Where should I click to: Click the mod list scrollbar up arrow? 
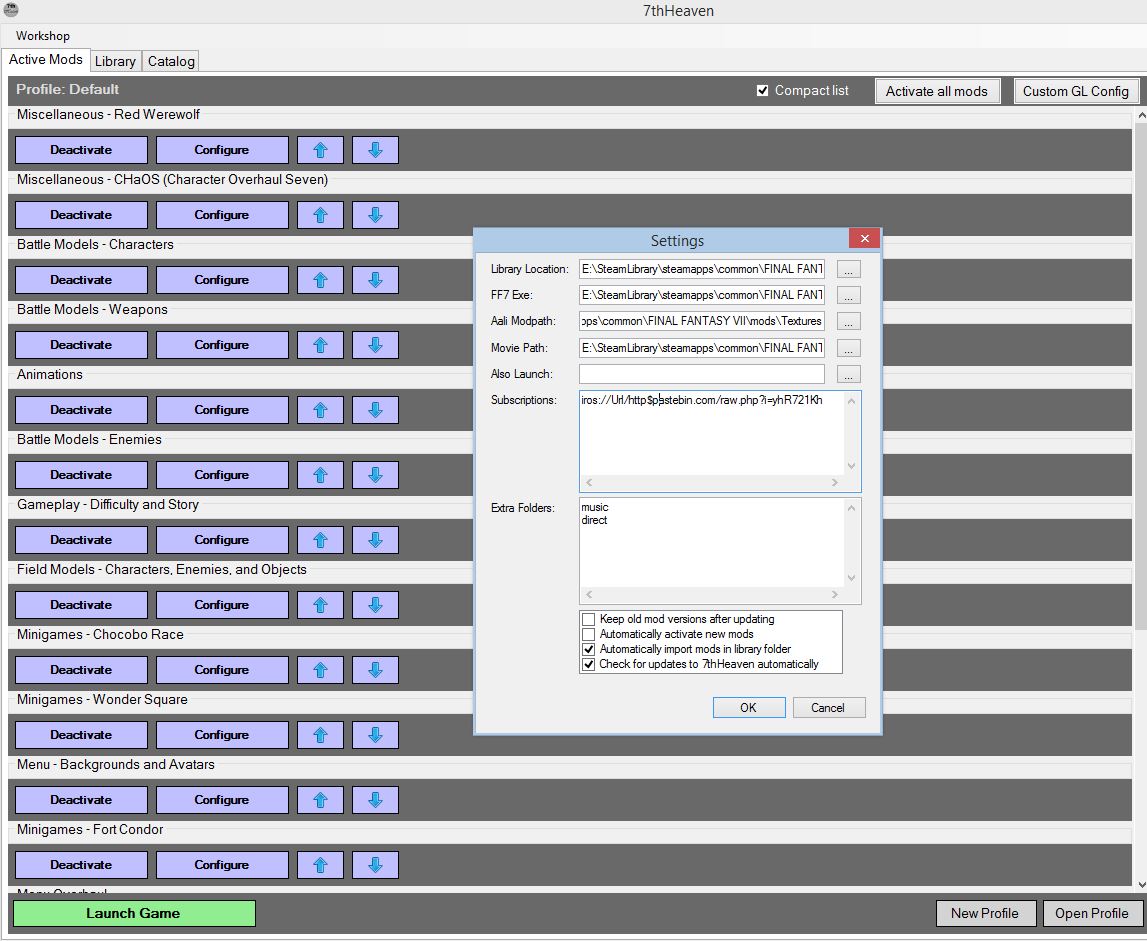pyautogui.click(x=1141, y=116)
